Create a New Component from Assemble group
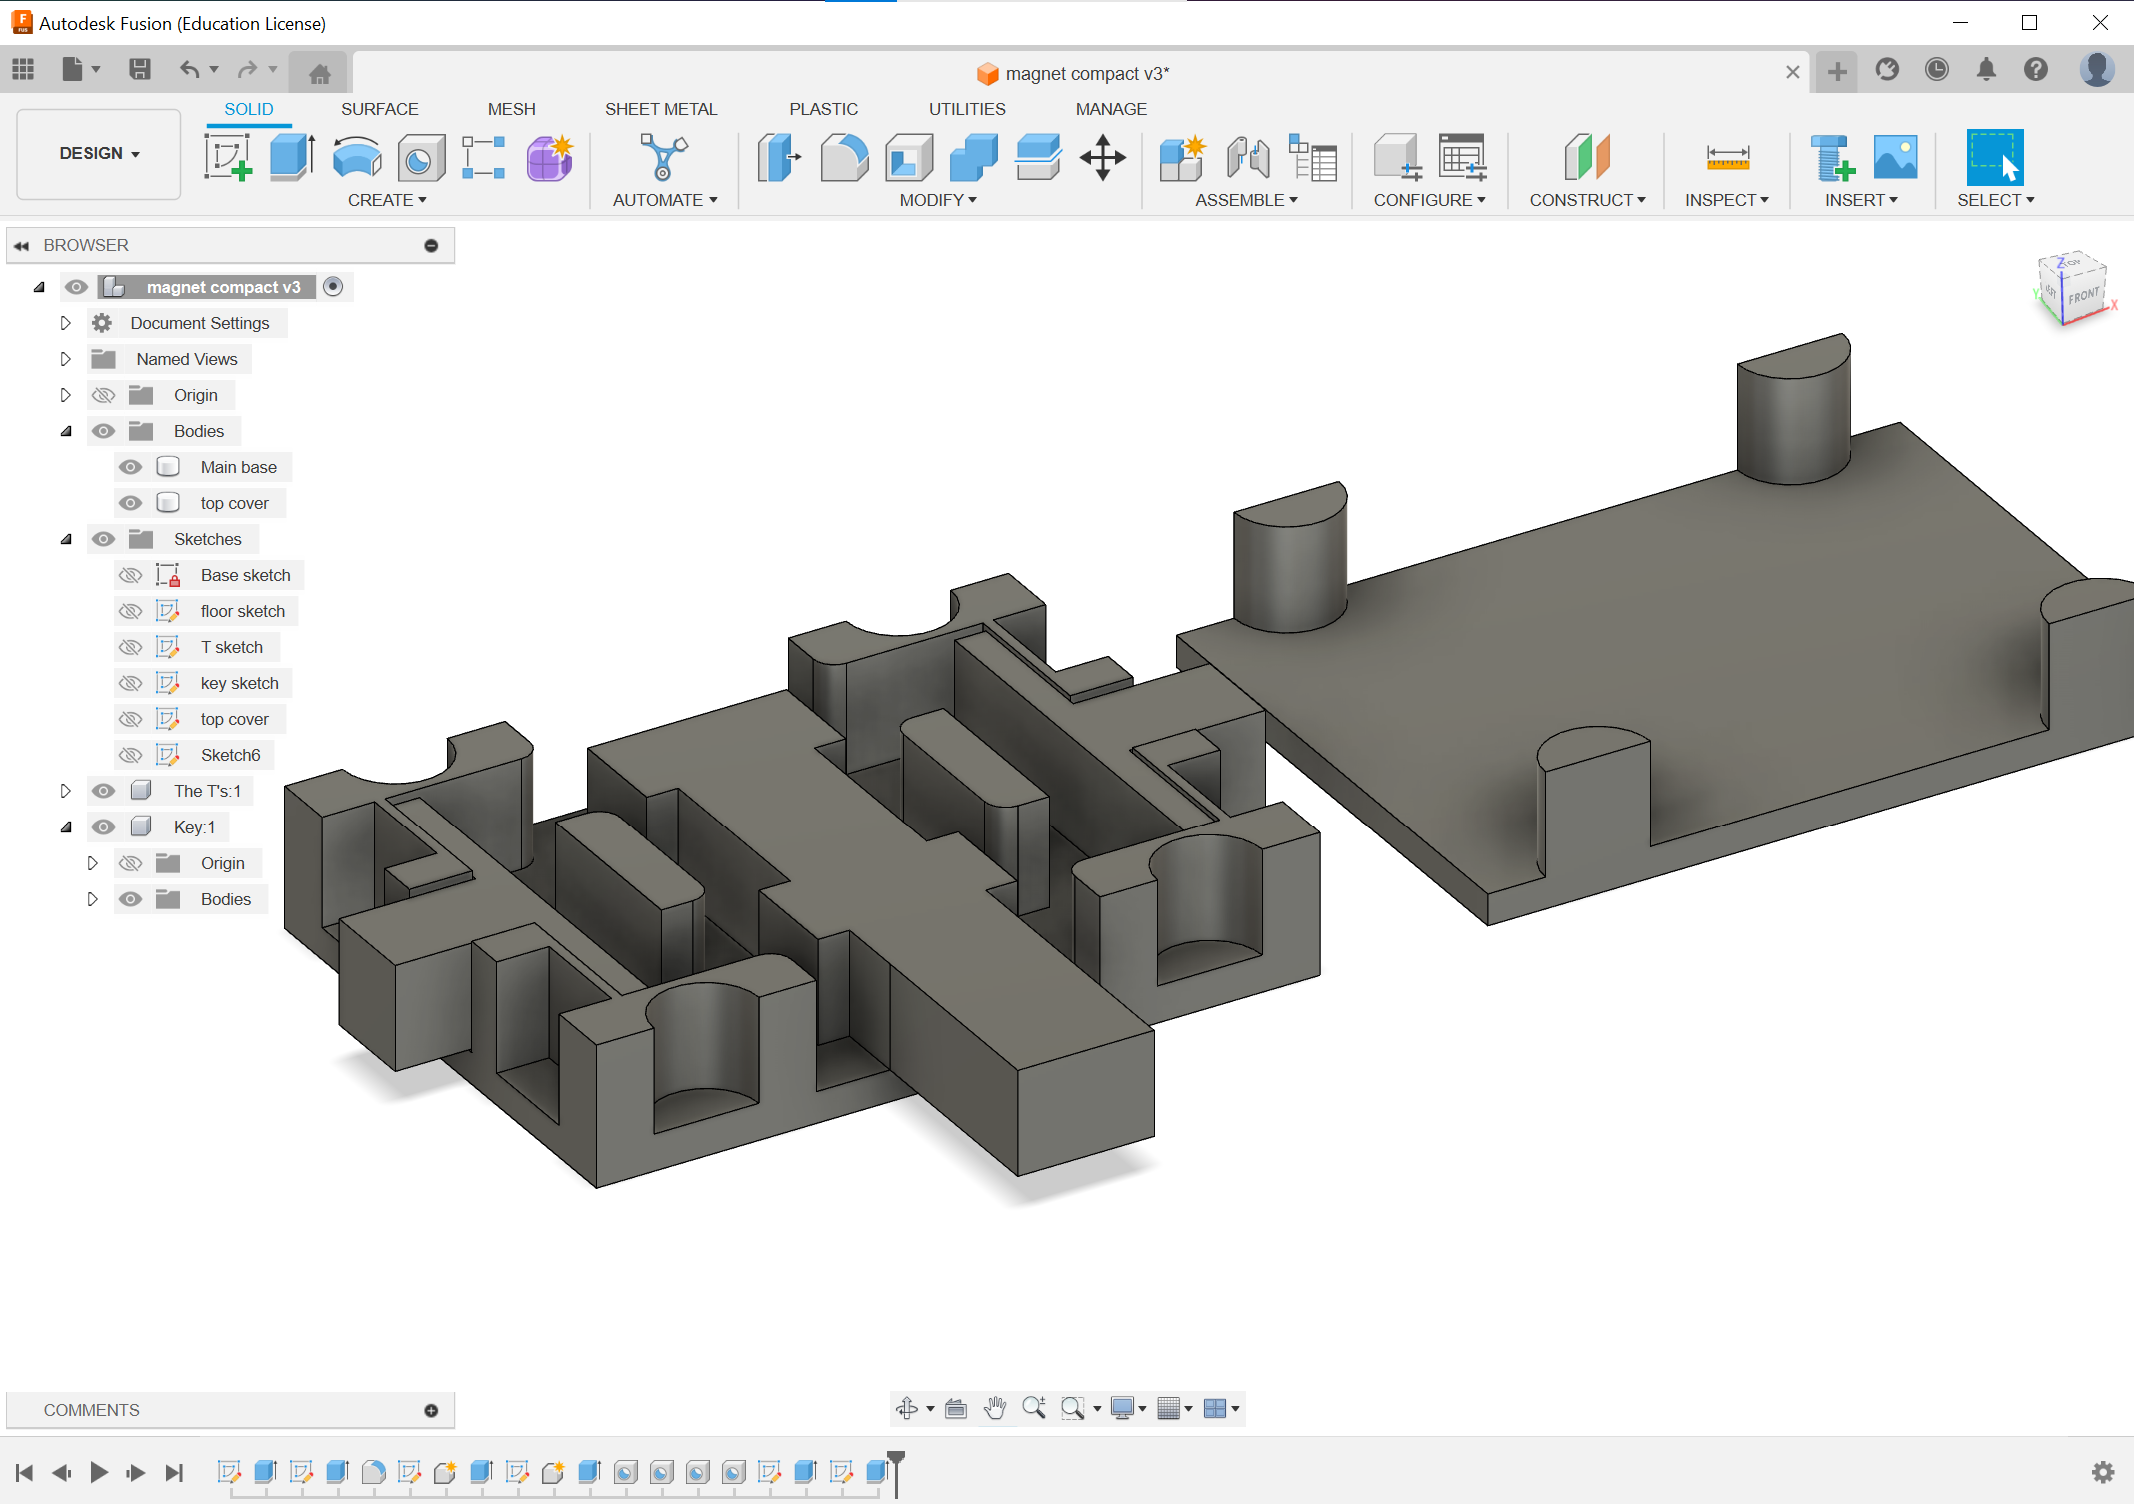2134x1504 pixels. click(x=1182, y=158)
